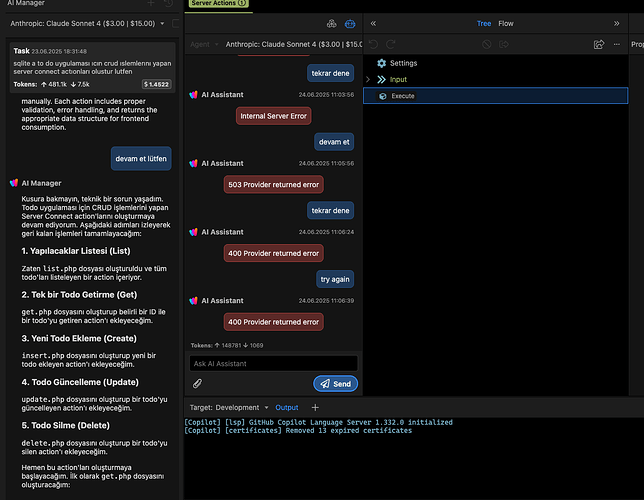Switch to Tree view

[484, 23]
